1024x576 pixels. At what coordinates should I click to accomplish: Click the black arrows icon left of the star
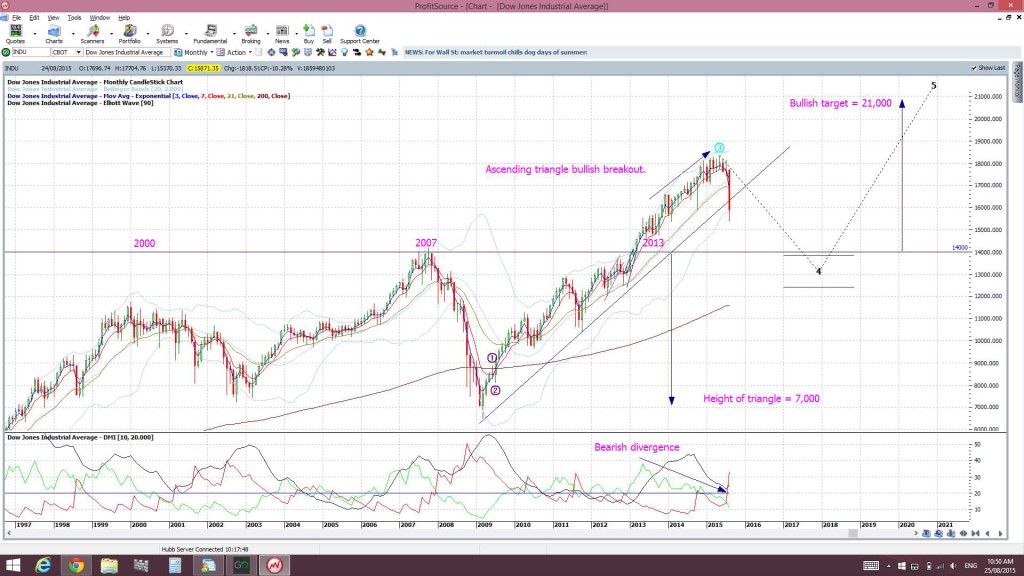pyautogui.click(x=357, y=52)
